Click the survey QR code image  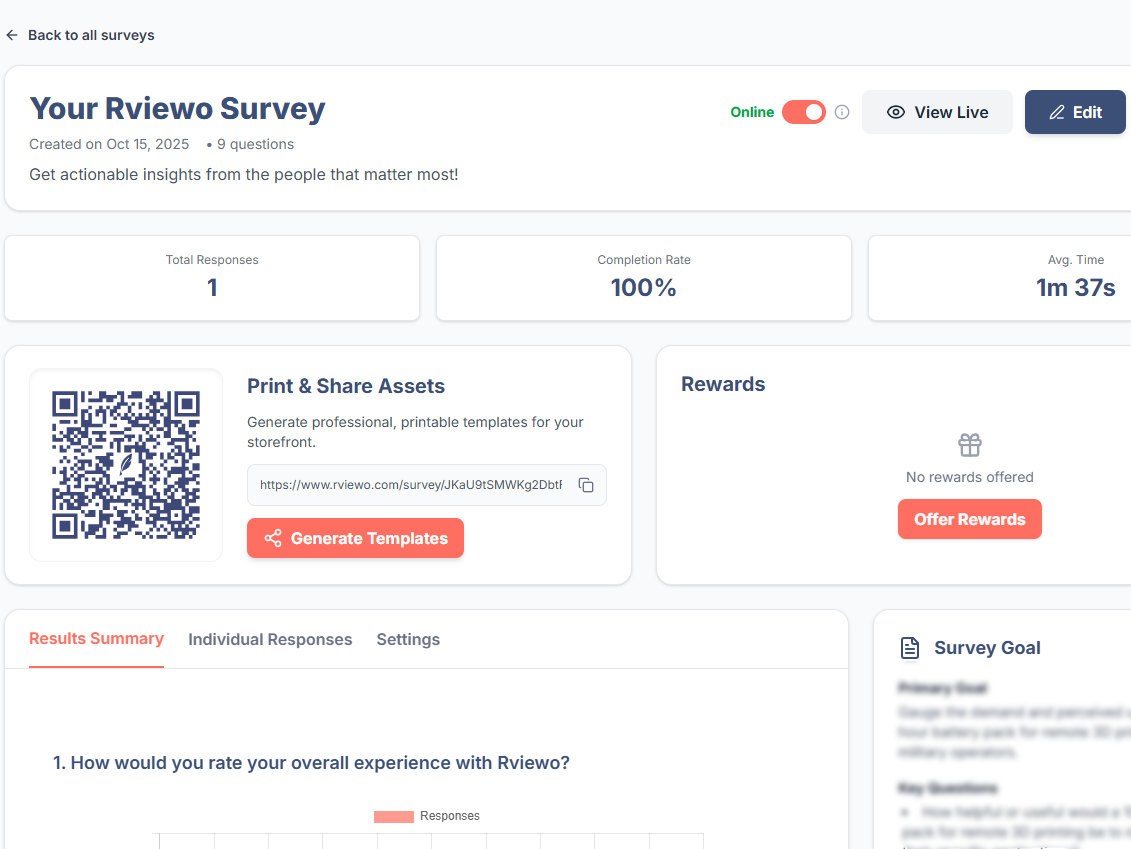coord(126,465)
